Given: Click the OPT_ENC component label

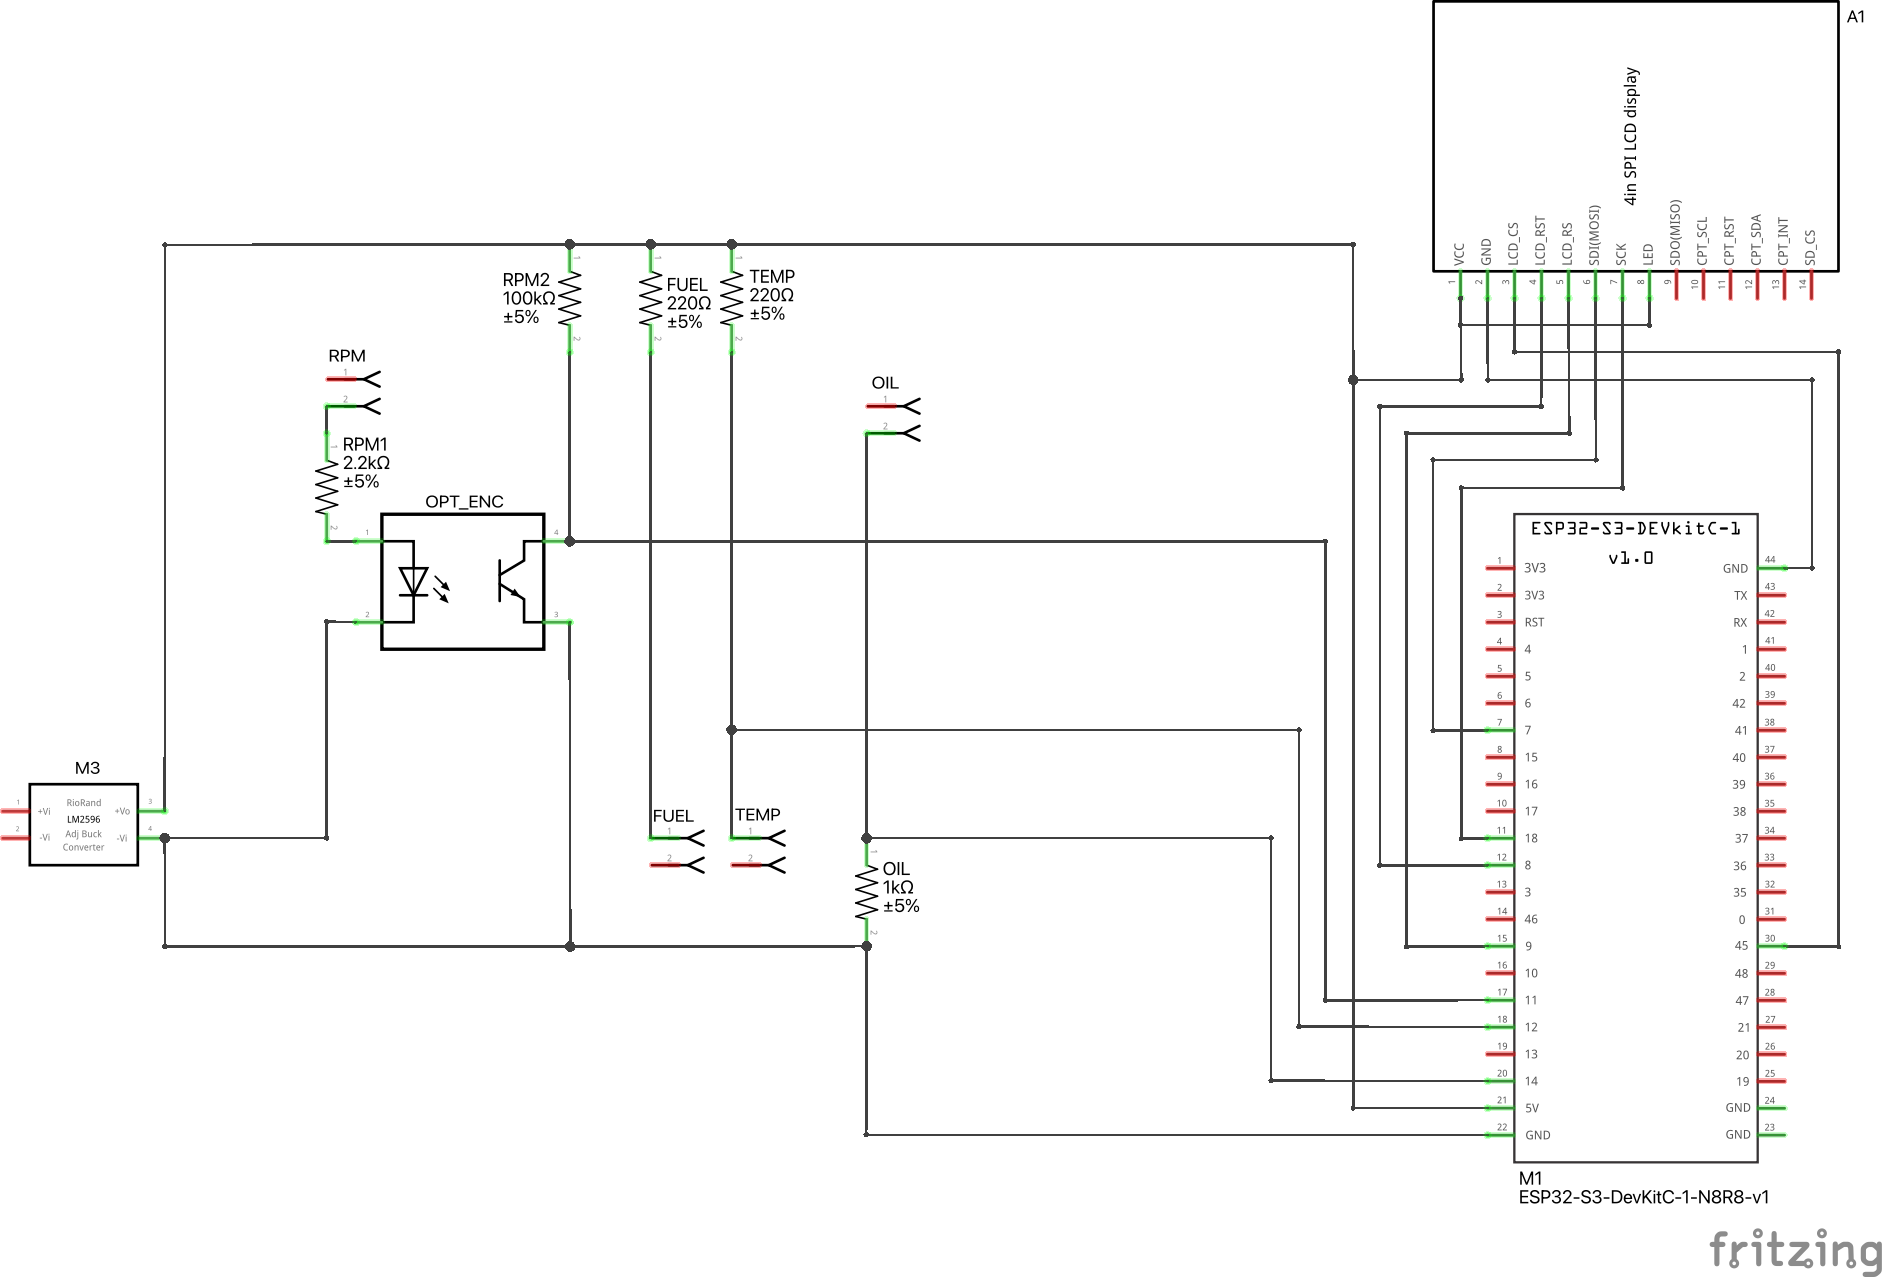Looking at the screenshot, I should click(x=464, y=502).
